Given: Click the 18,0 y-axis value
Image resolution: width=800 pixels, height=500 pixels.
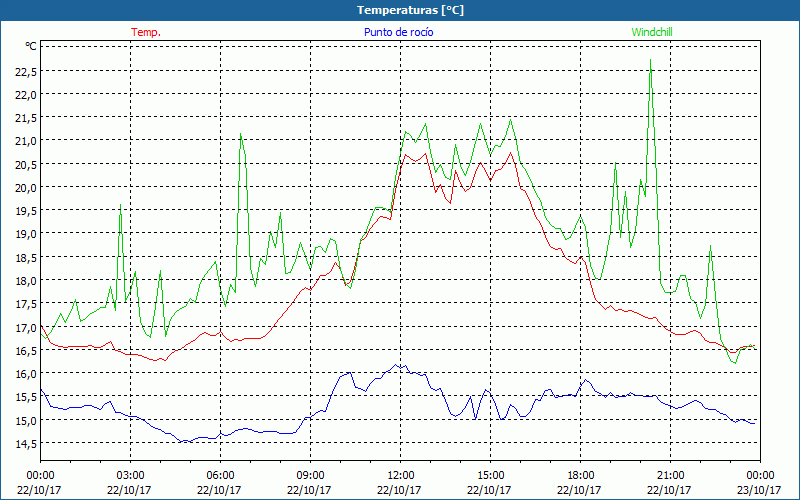Looking at the screenshot, I should pos(26,281).
